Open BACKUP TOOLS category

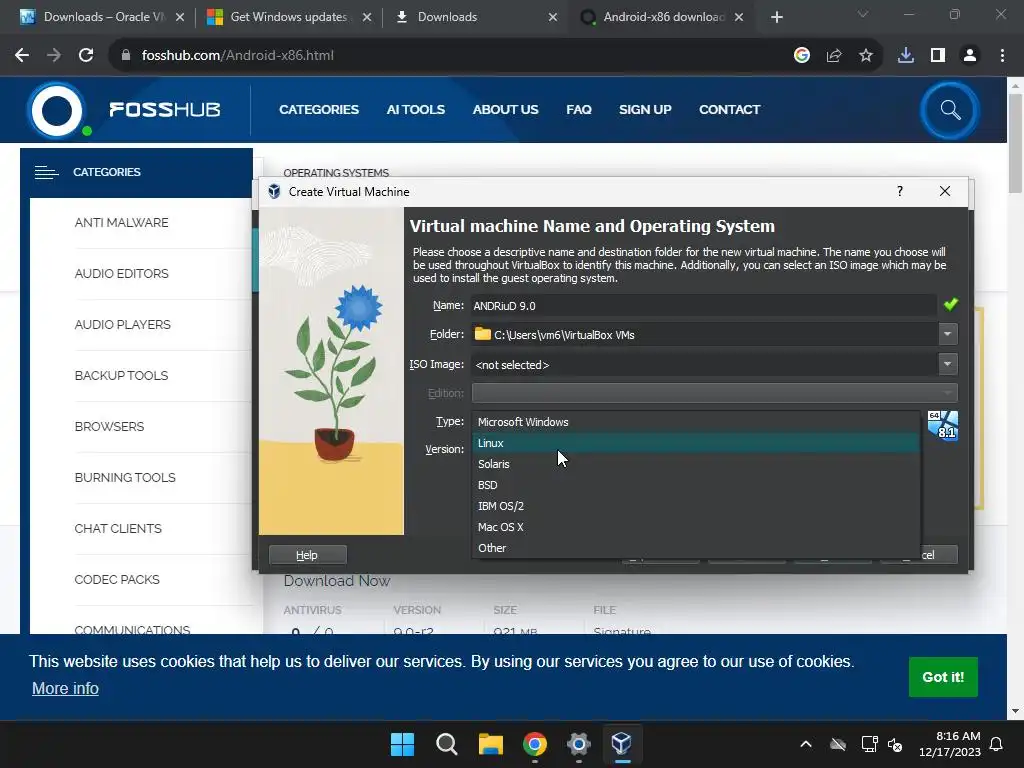point(121,376)
